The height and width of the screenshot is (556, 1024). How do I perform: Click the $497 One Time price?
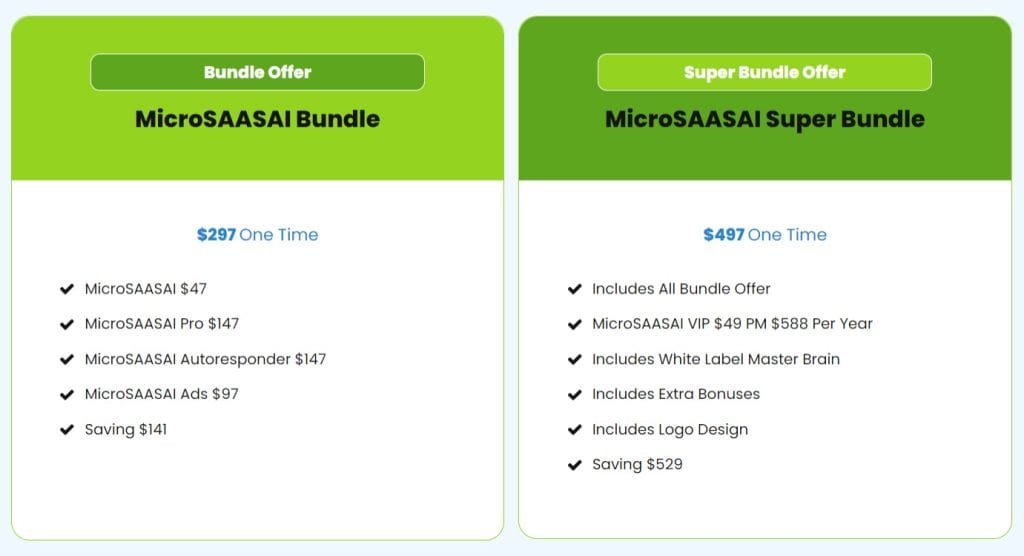click(765, 235)
